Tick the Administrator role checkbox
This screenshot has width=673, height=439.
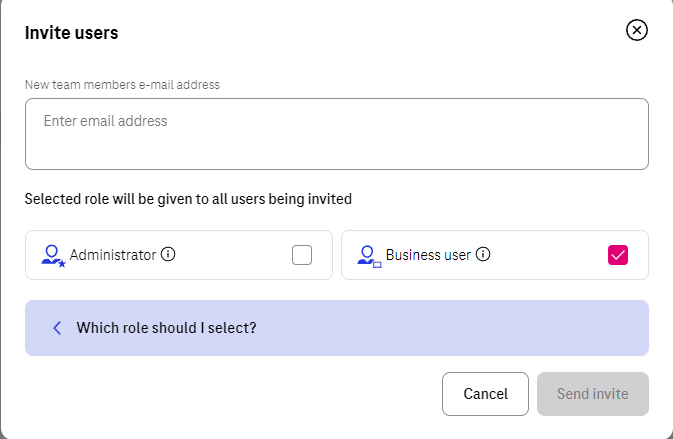(302, 255)
